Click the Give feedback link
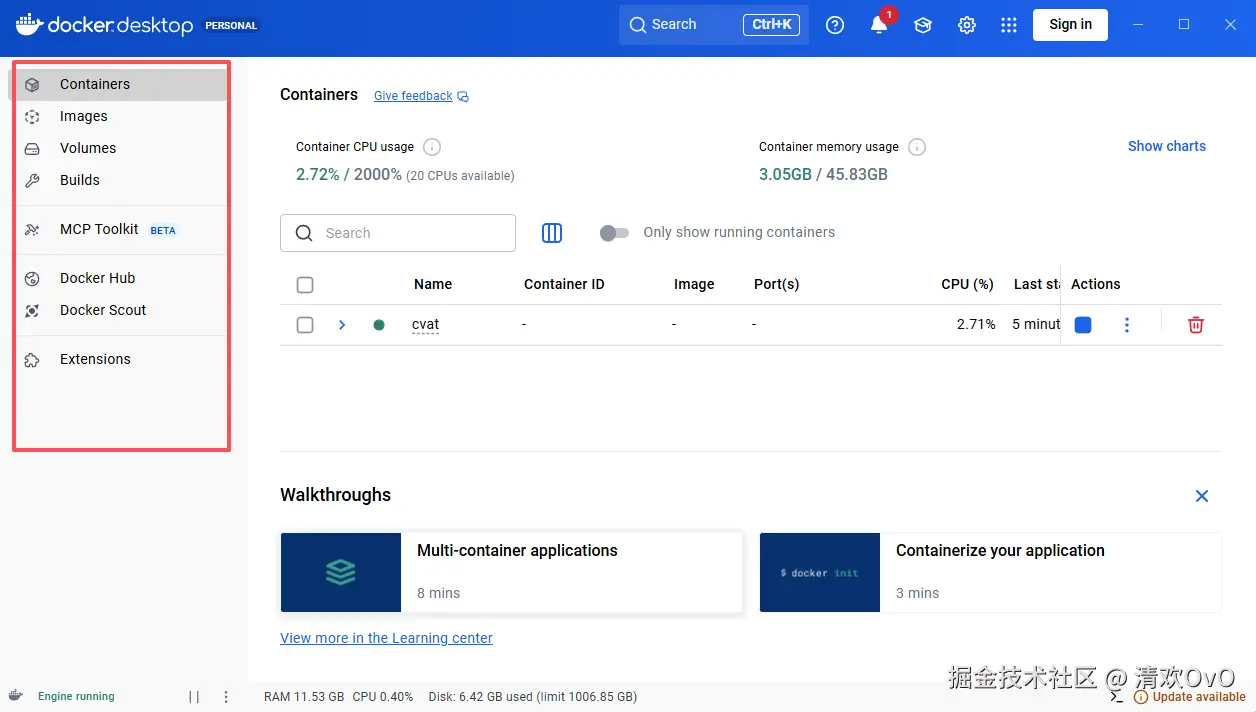 tap(413, 96)
